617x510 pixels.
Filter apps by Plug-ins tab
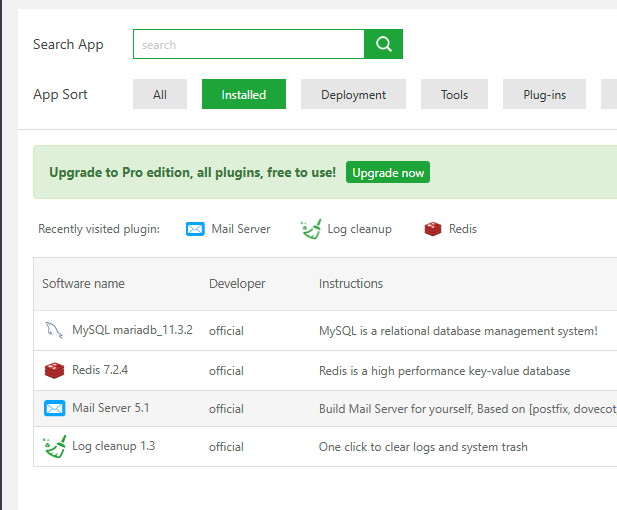[544, 95]
